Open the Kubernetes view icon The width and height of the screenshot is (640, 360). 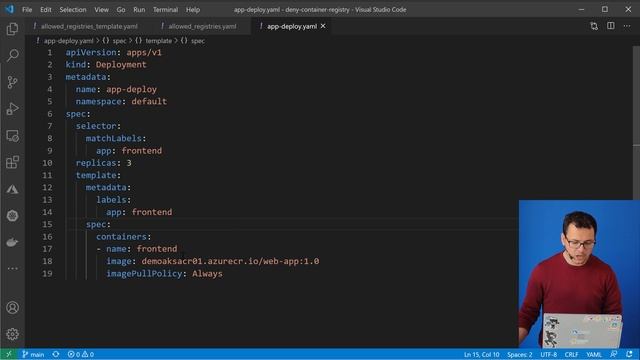pyautogui.click(x=12, y=216)
